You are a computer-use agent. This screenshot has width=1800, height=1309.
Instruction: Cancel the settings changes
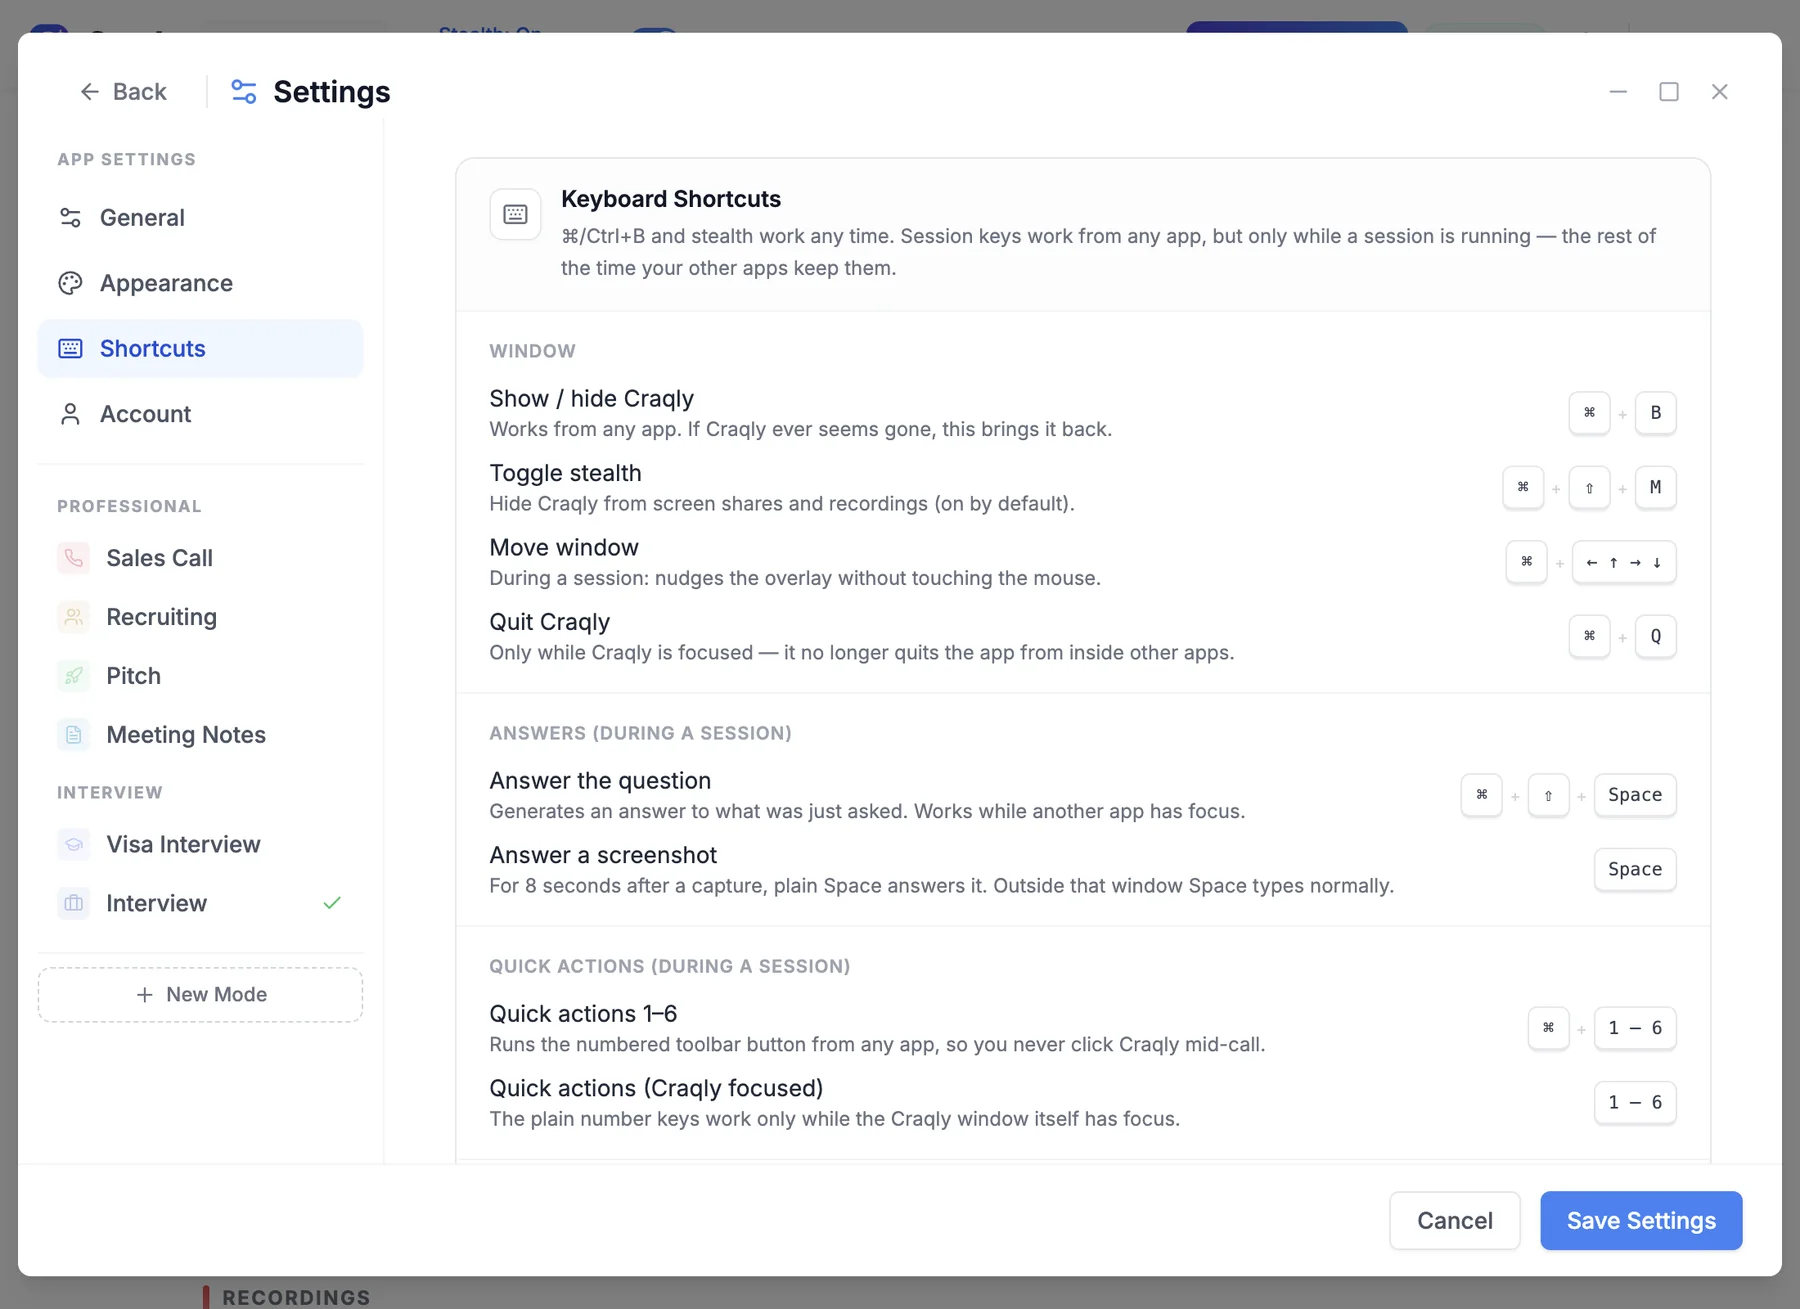[x=1455, y=1221]
